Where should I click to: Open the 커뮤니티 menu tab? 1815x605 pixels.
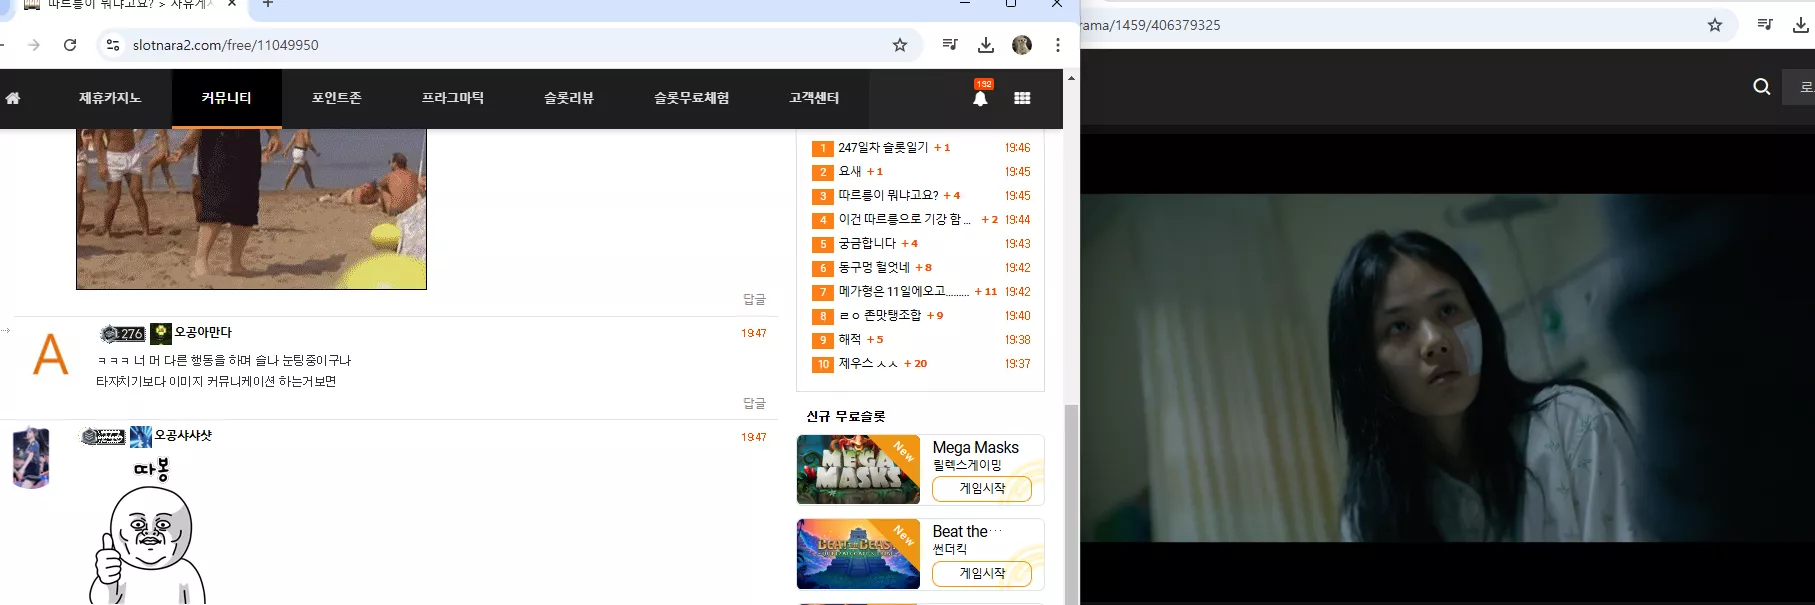(227, 98)
